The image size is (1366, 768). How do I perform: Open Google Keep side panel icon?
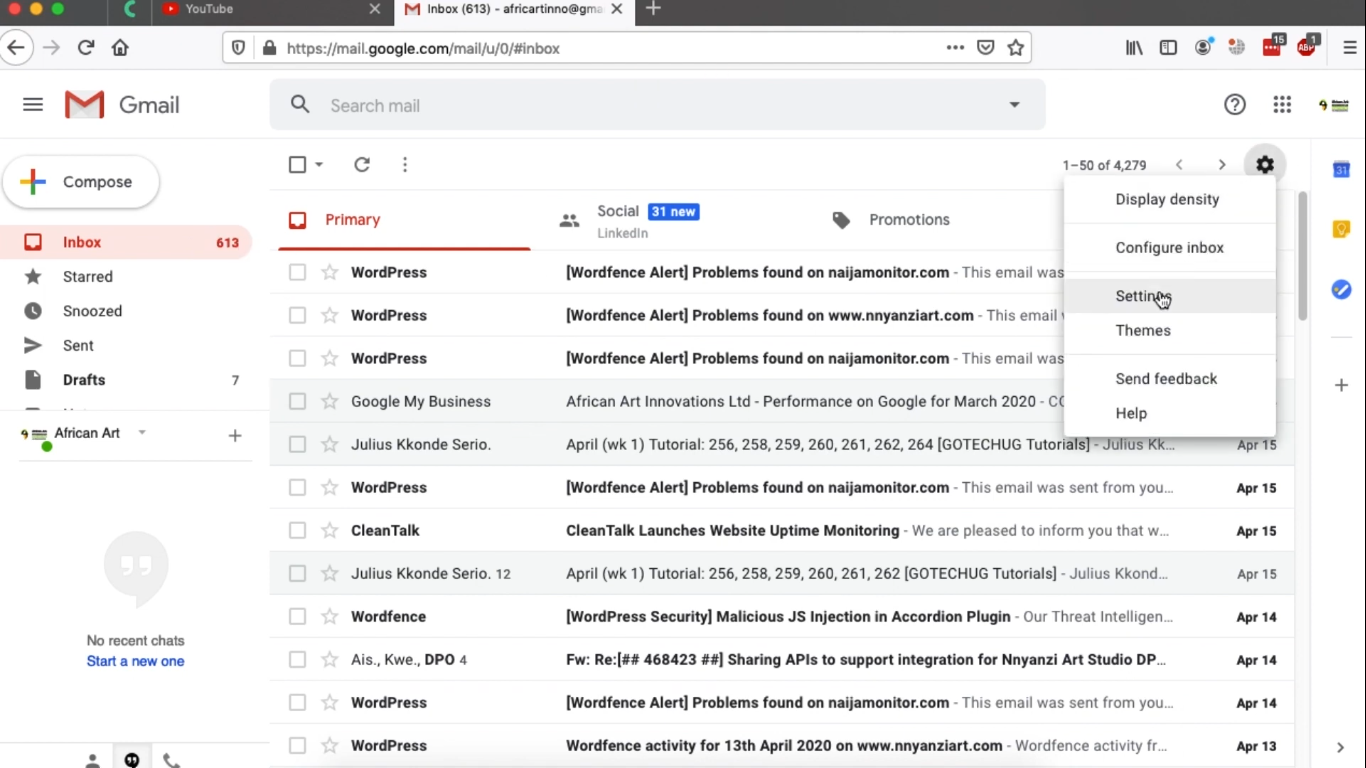pyautogui.click(x=1341, y=229)
